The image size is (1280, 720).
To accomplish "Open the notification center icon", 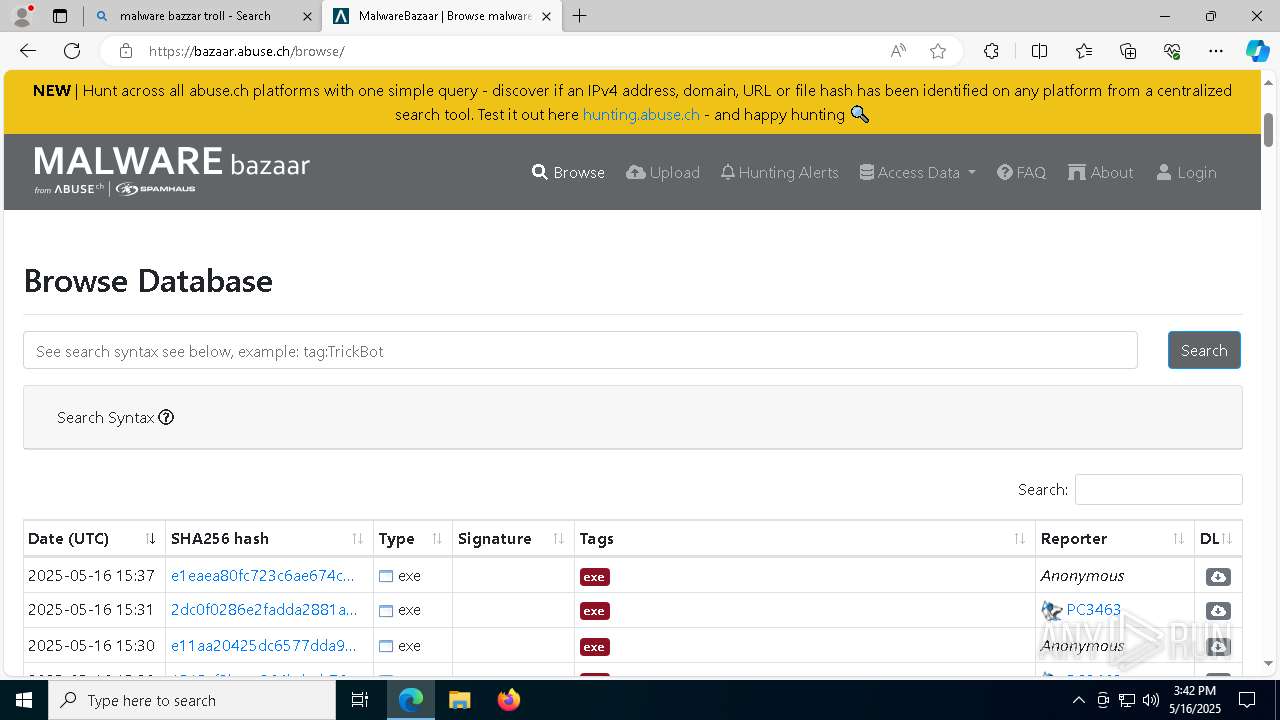I will 1247,700.
